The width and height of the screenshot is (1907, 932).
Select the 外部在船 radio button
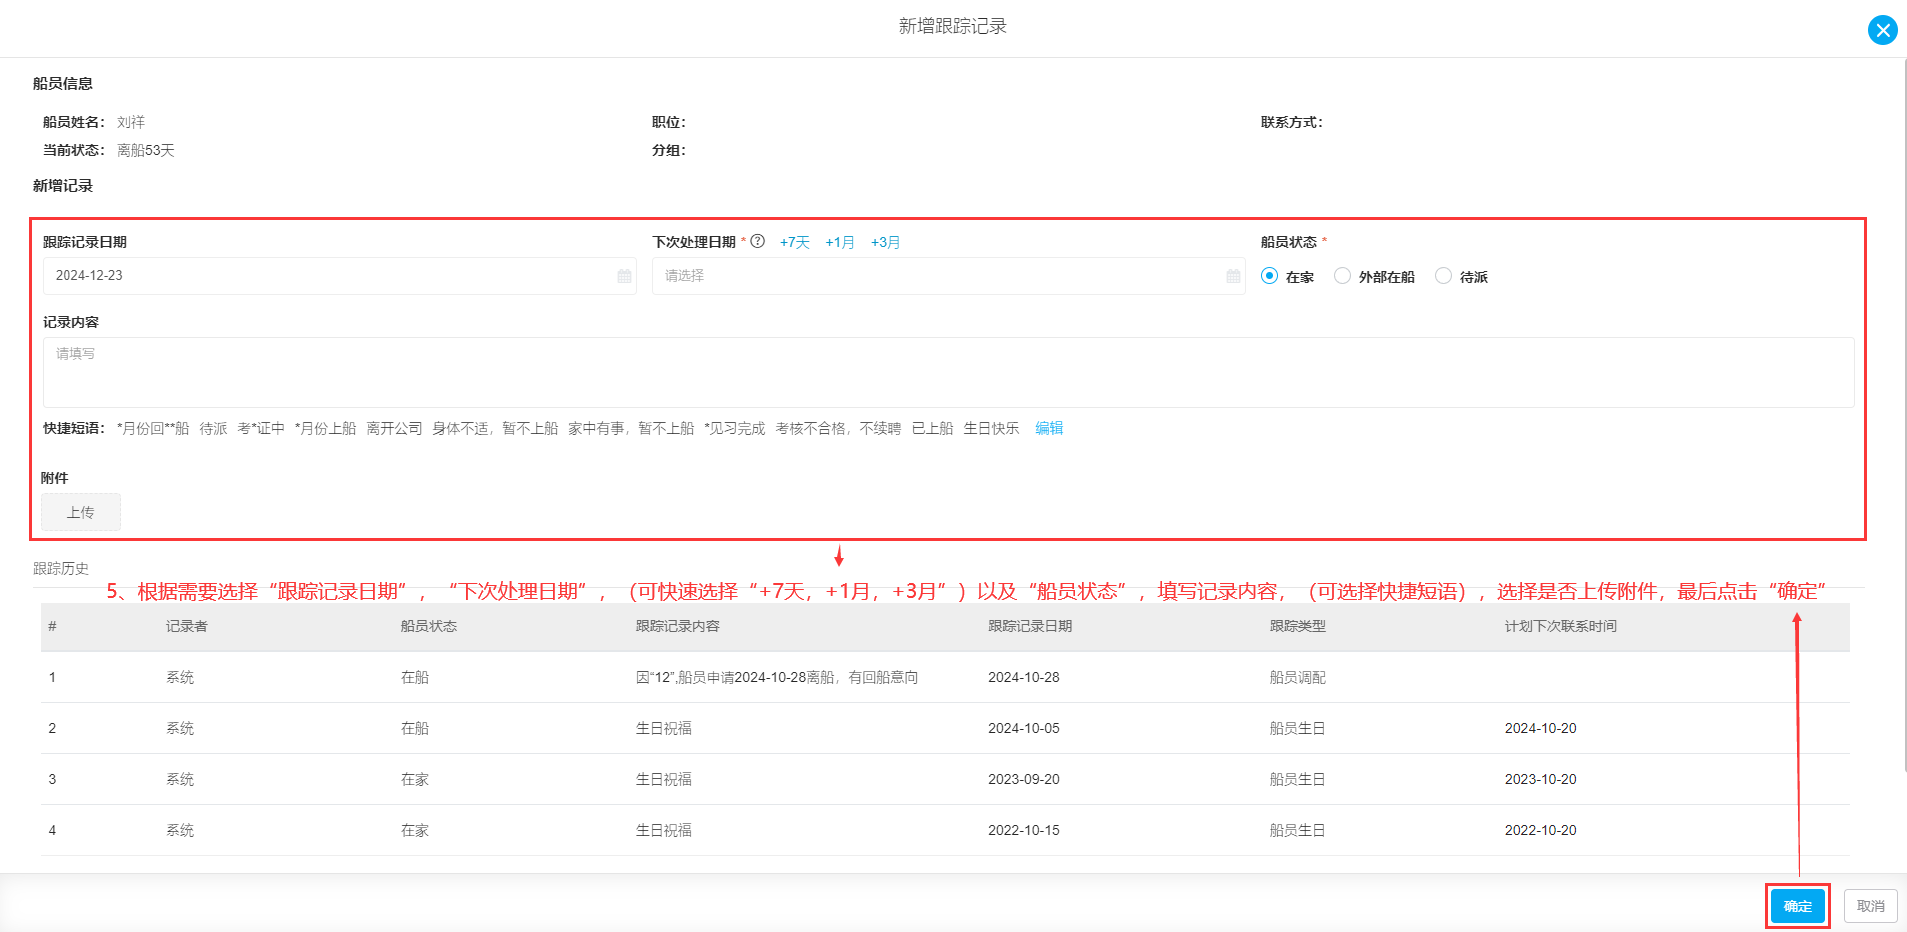[1342, 276]
